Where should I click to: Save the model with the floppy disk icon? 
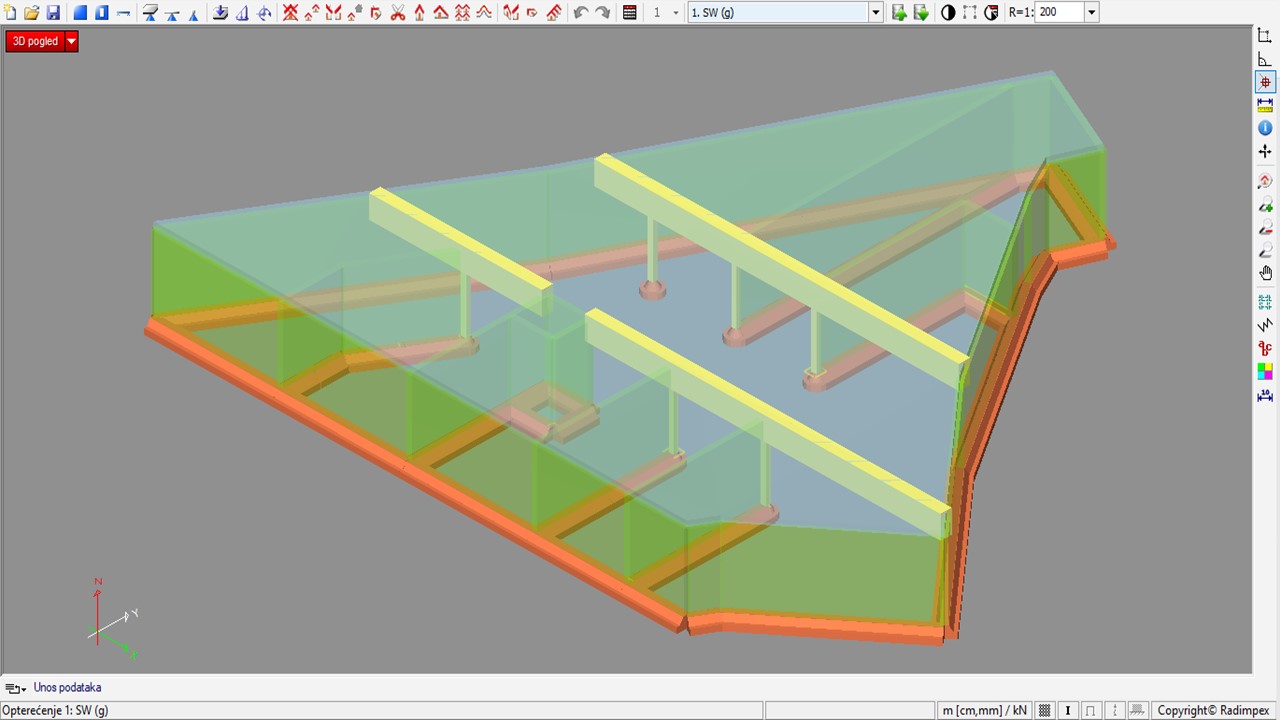point(54,13)
